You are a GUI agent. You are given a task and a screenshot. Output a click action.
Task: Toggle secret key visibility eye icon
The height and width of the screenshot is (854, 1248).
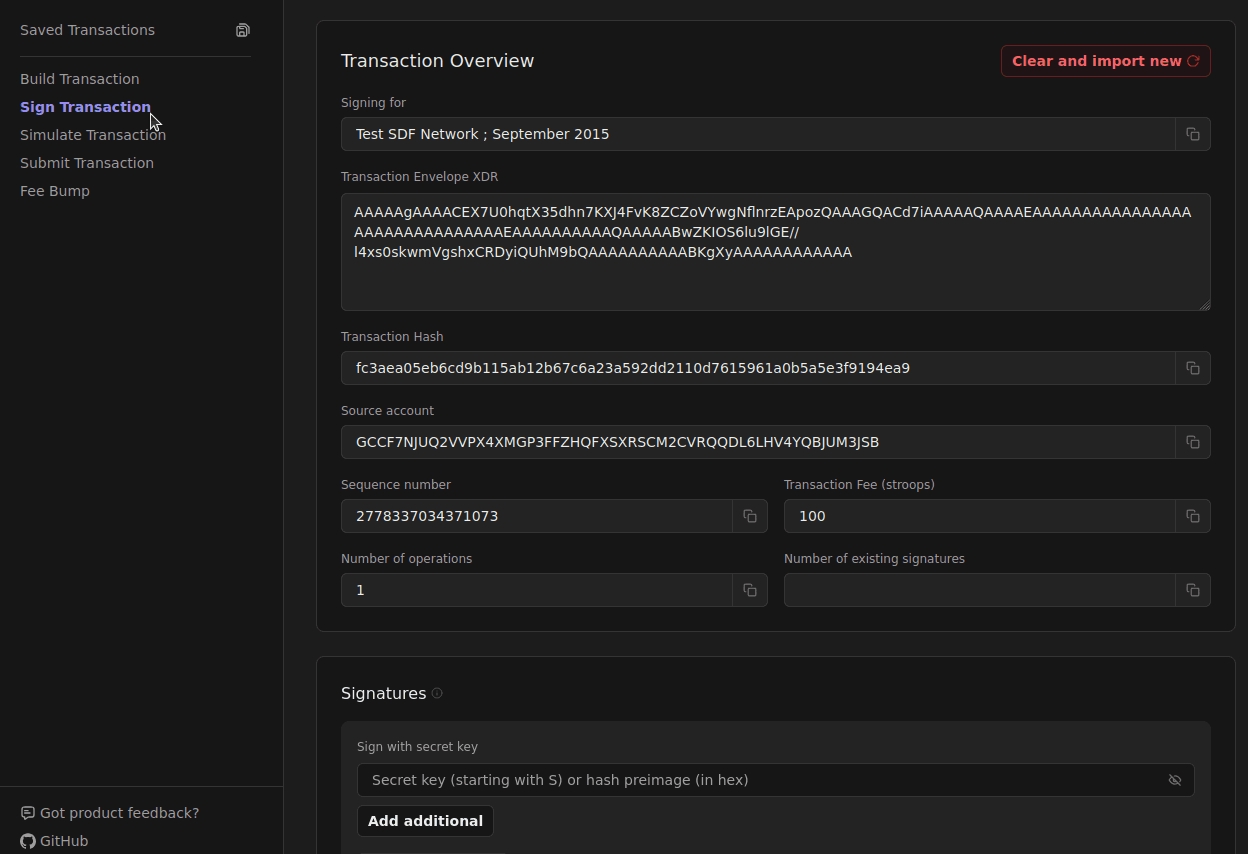pos(1175,780)
